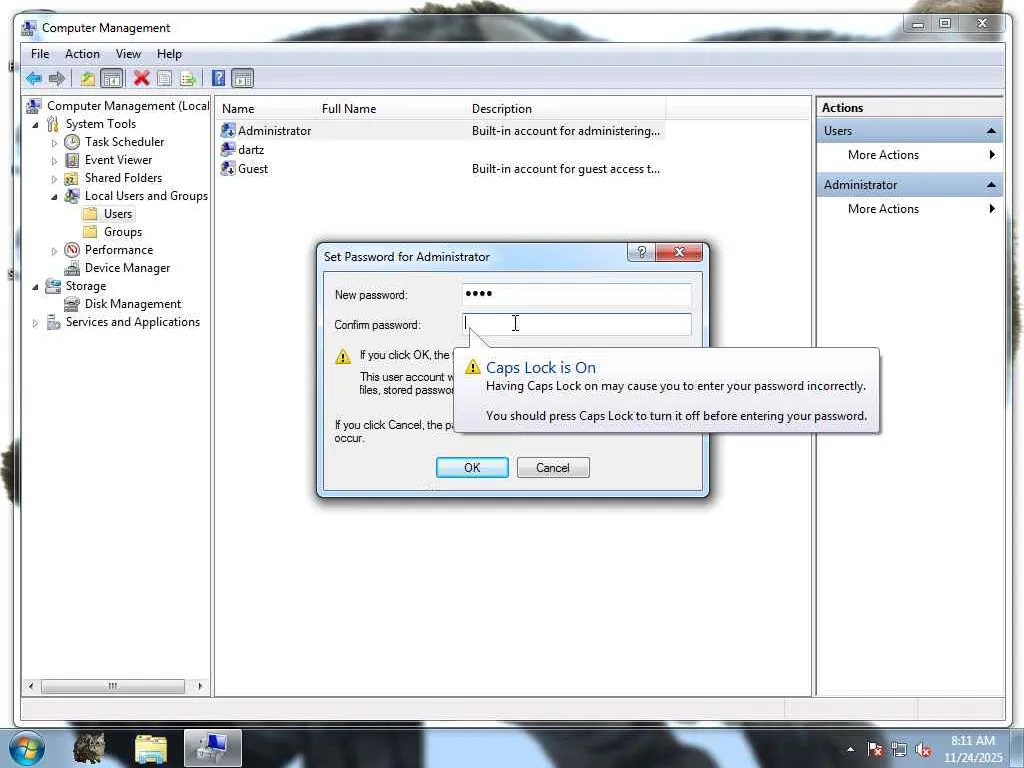The image size is (1024, 768).
Task: Click the Forward arrow toolbar icon
Action: pos(57,79)
